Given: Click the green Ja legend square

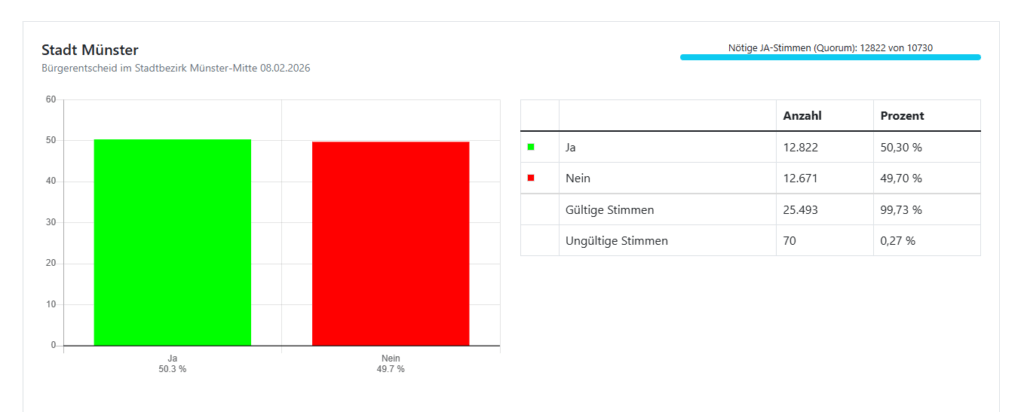Looking at the screenshot, I should [x=531, y=147].
